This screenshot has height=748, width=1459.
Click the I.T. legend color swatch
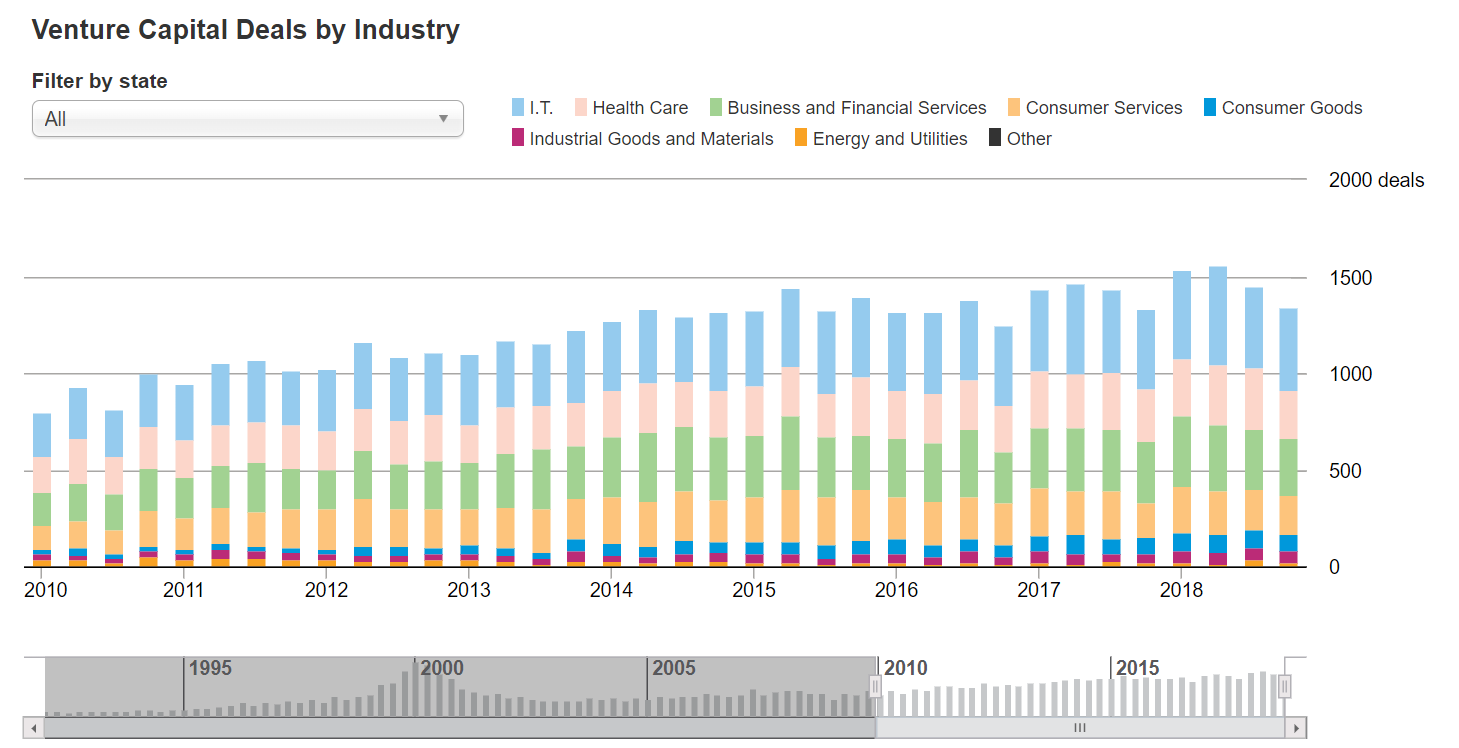[x=518, y=108]
